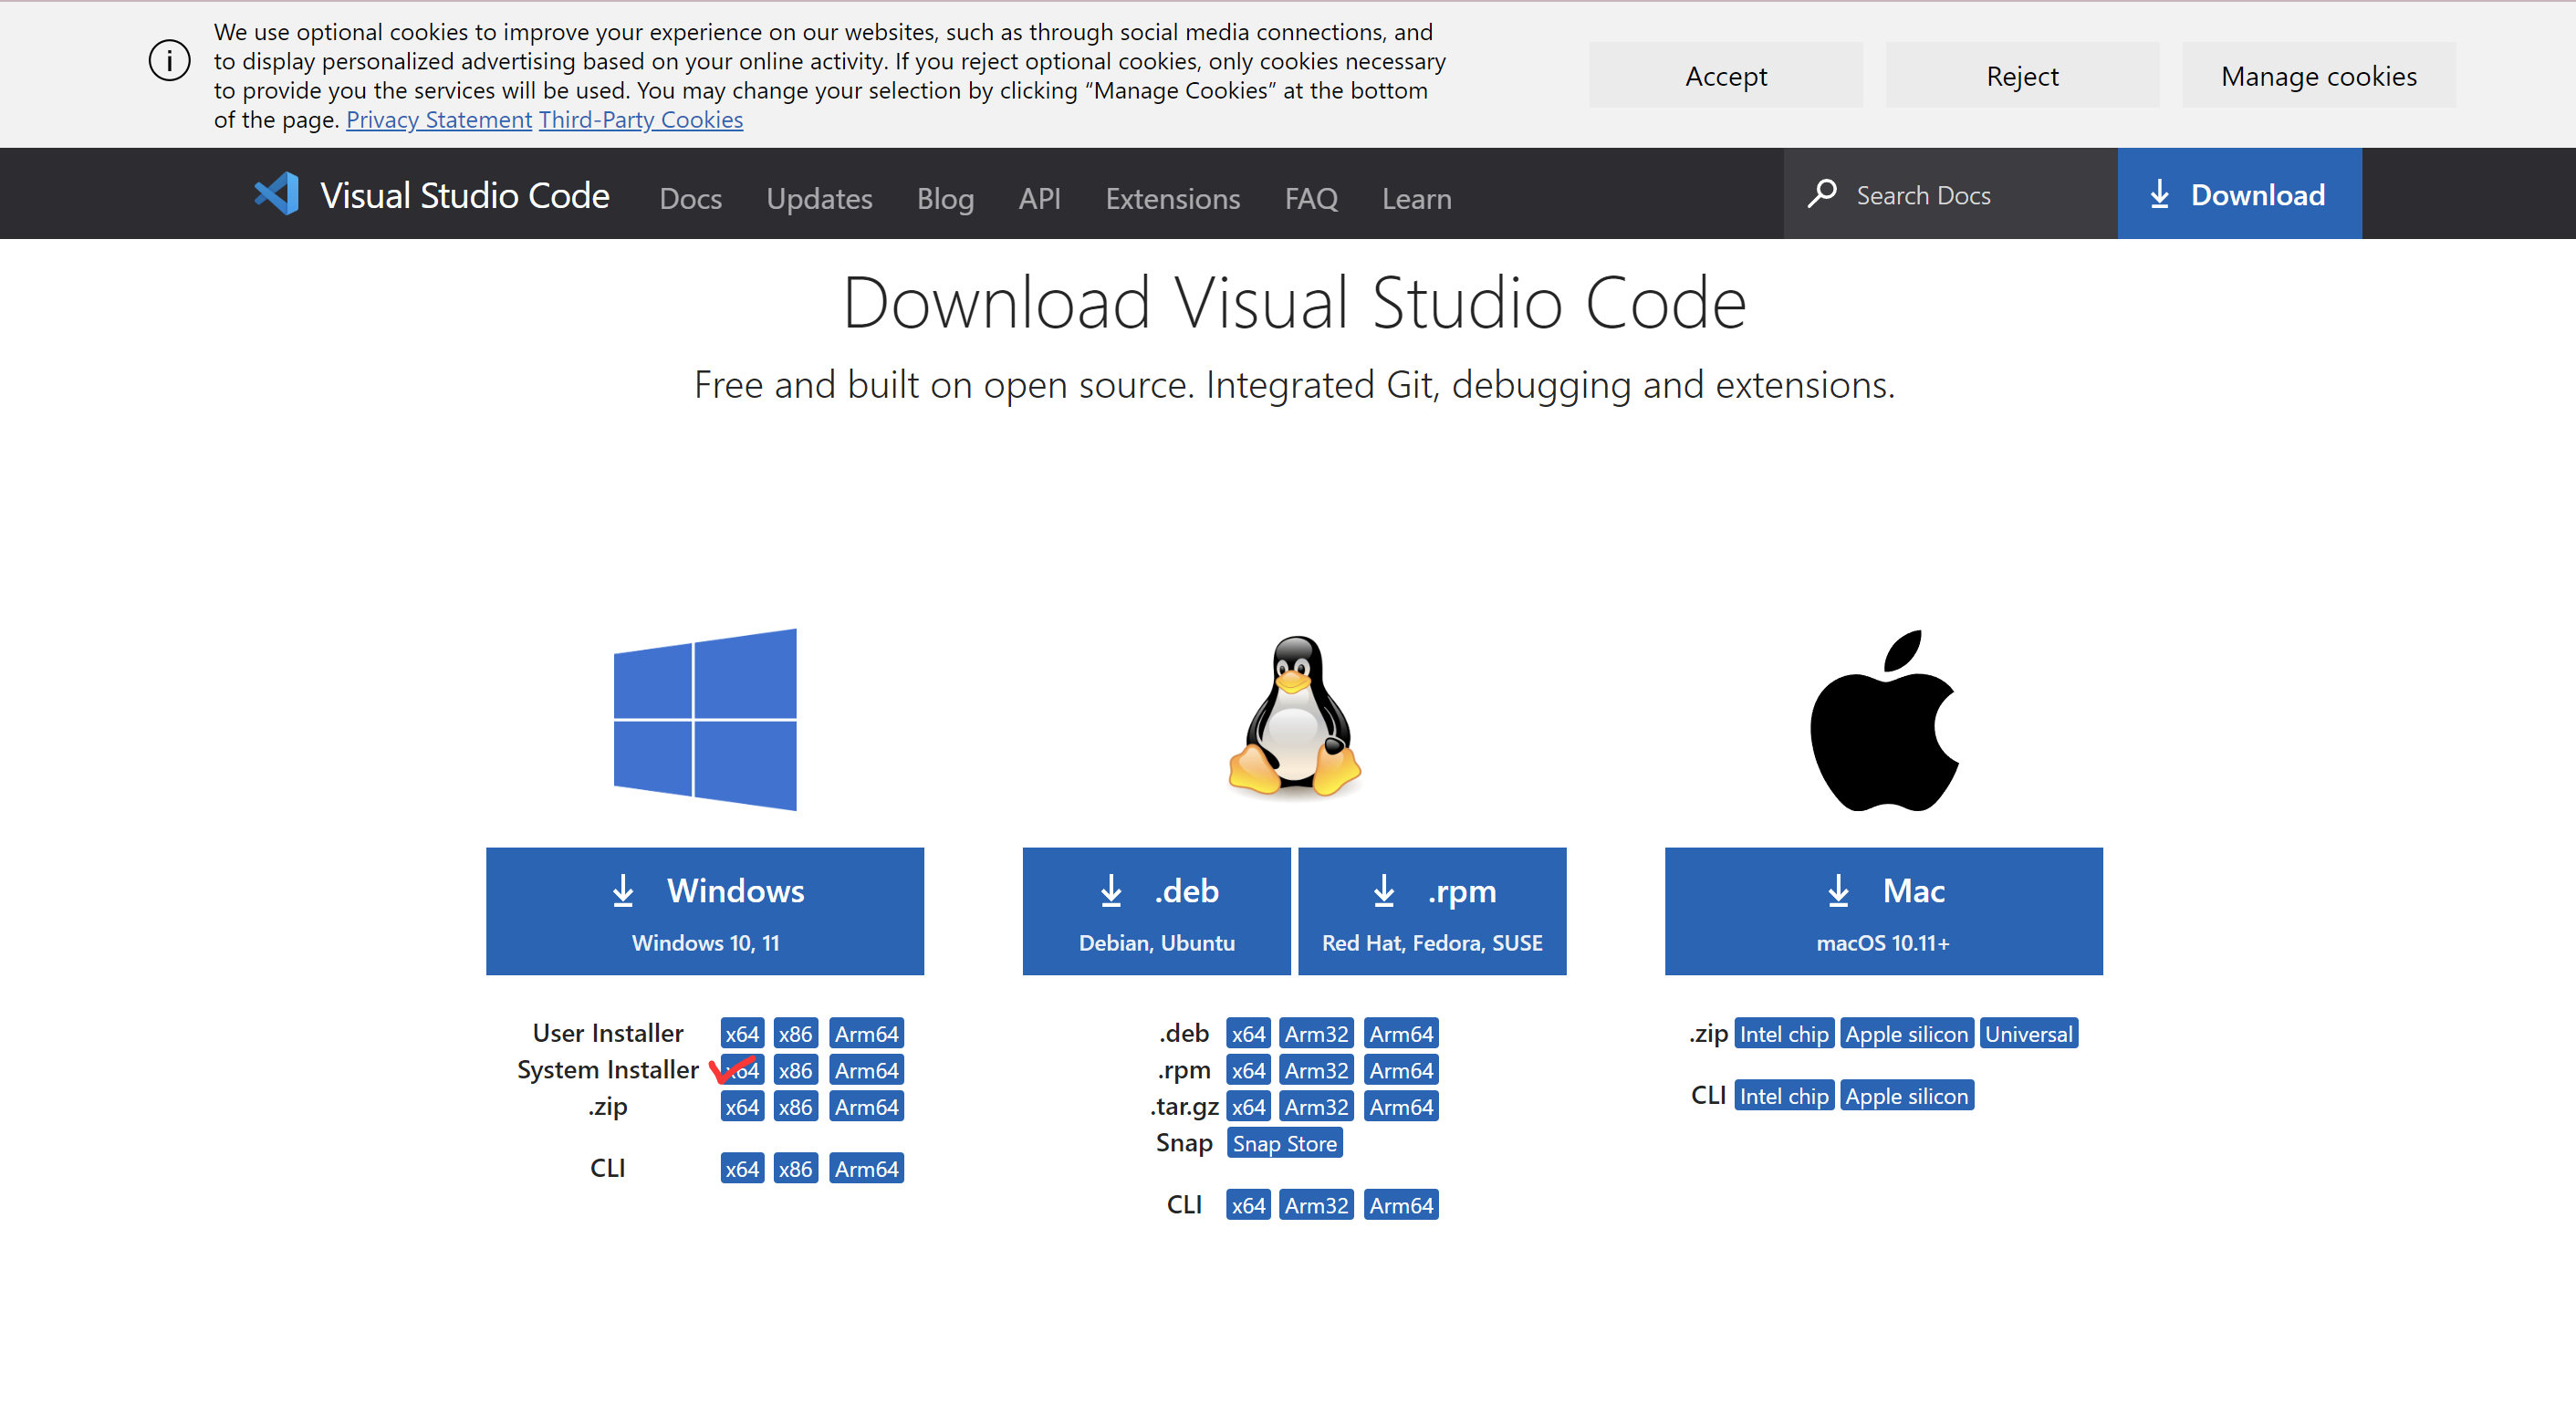
Task: Accept the optional cookies
Action: (1725, 76)
